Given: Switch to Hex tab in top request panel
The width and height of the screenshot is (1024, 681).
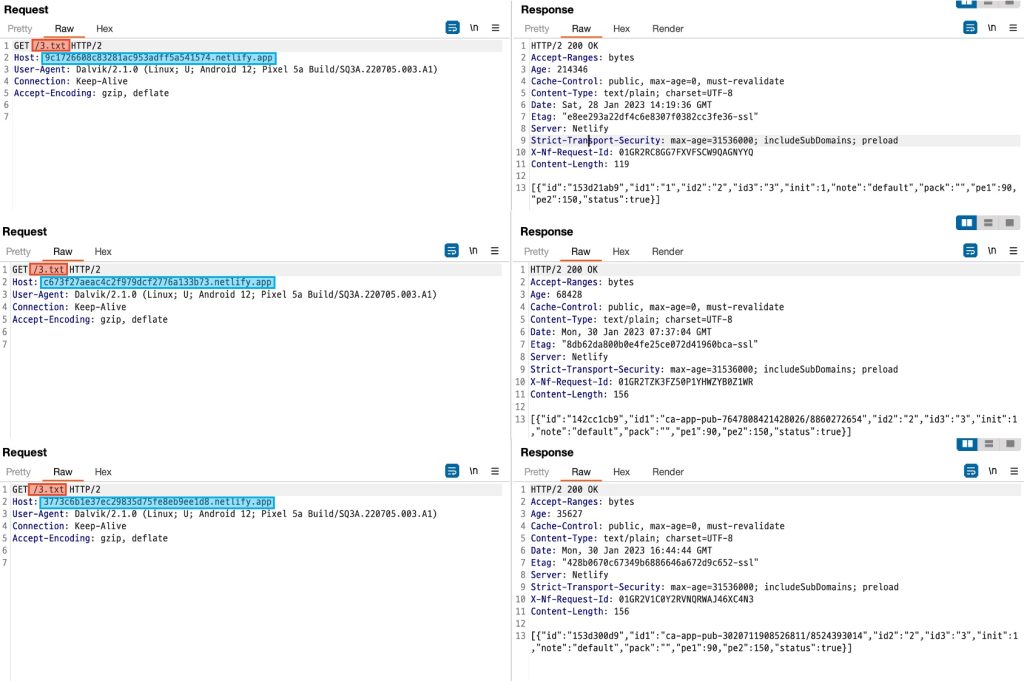Looking at the screenshot, I should (x=104, y=29).
